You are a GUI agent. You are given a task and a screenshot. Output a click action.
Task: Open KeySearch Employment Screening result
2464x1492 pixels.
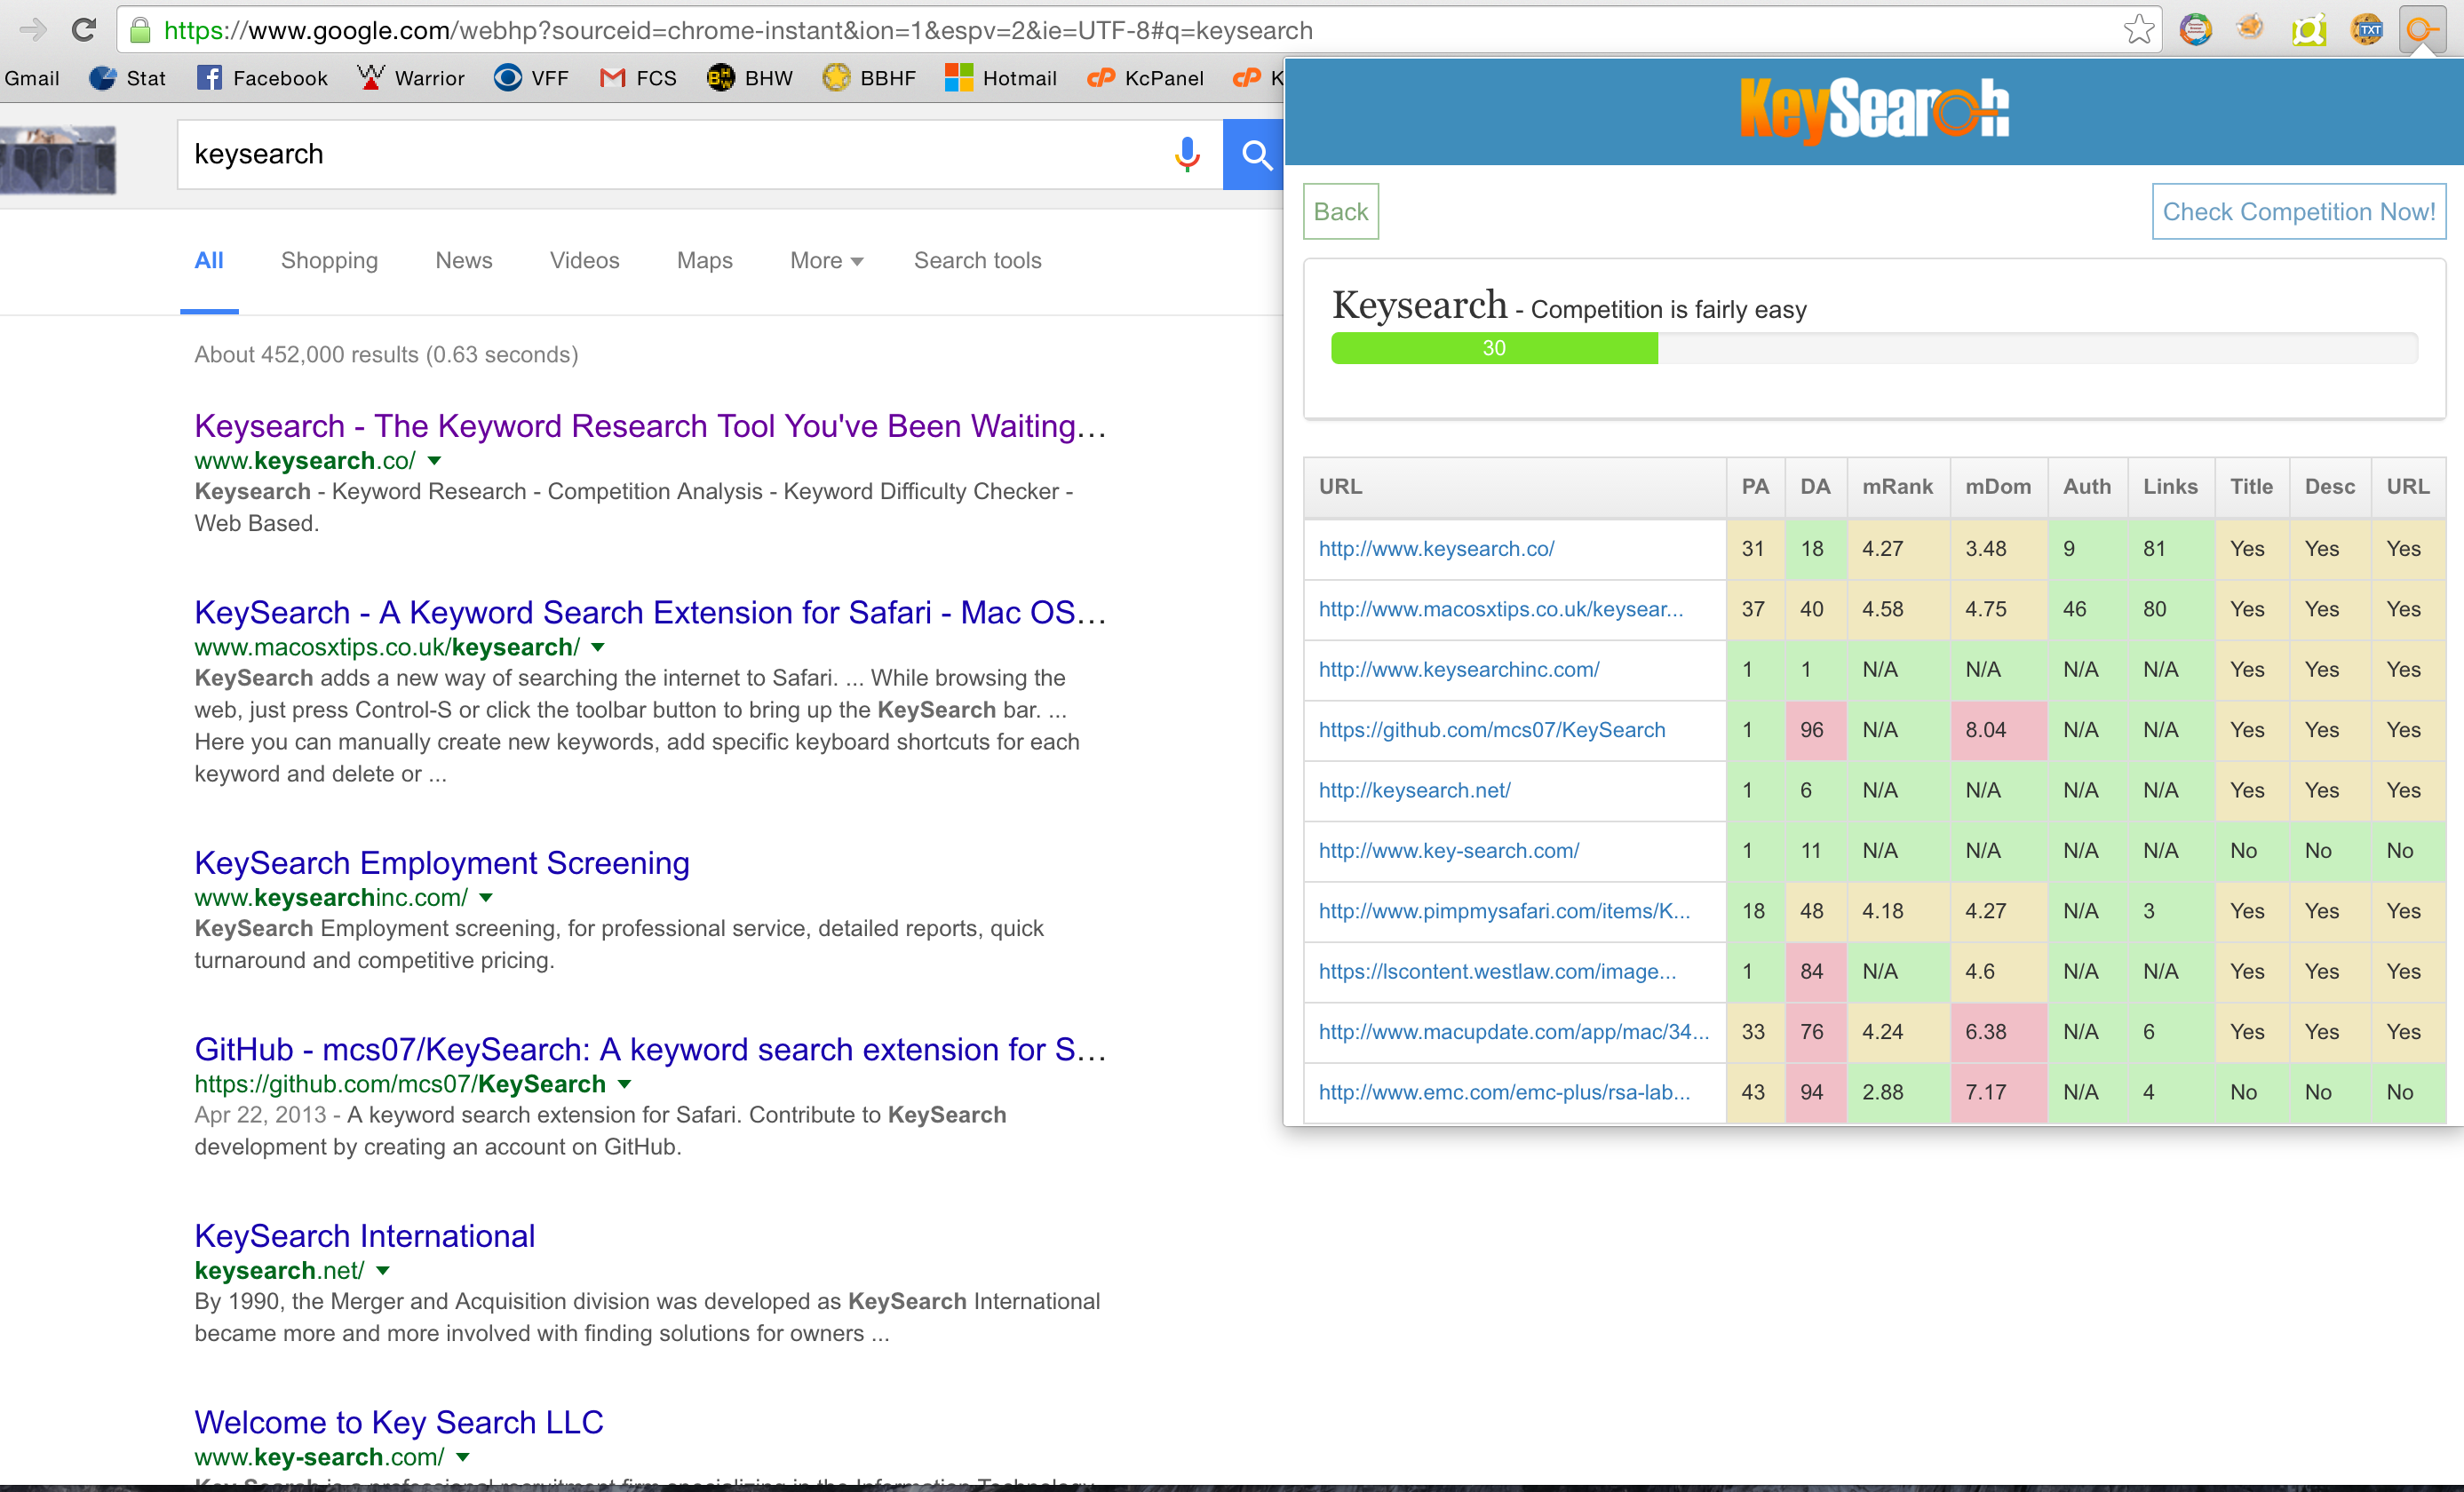442,863
